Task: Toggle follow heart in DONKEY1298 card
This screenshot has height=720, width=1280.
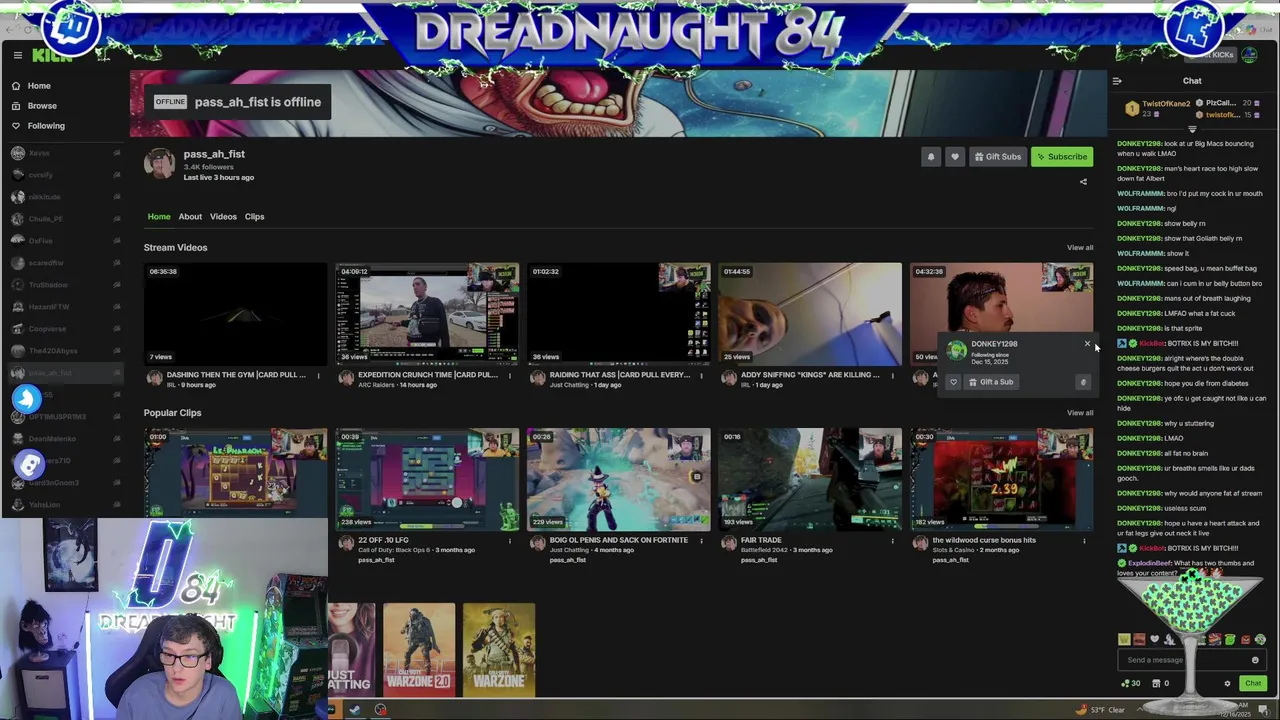Action: (x=953, y=382)
